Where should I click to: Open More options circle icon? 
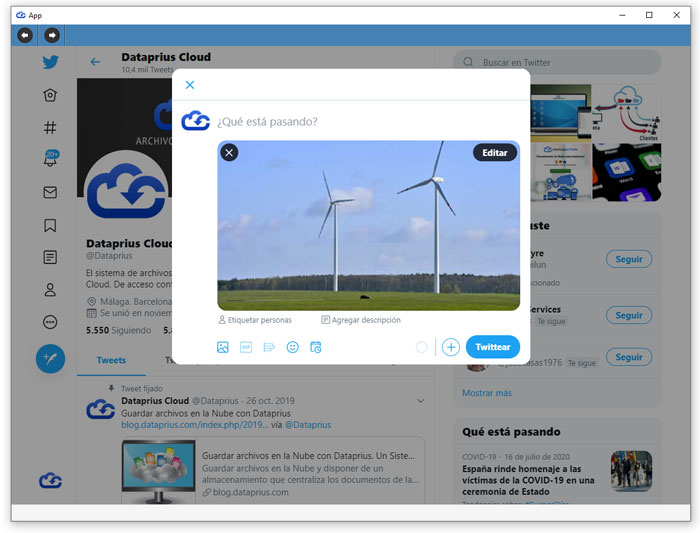point(50,322)
